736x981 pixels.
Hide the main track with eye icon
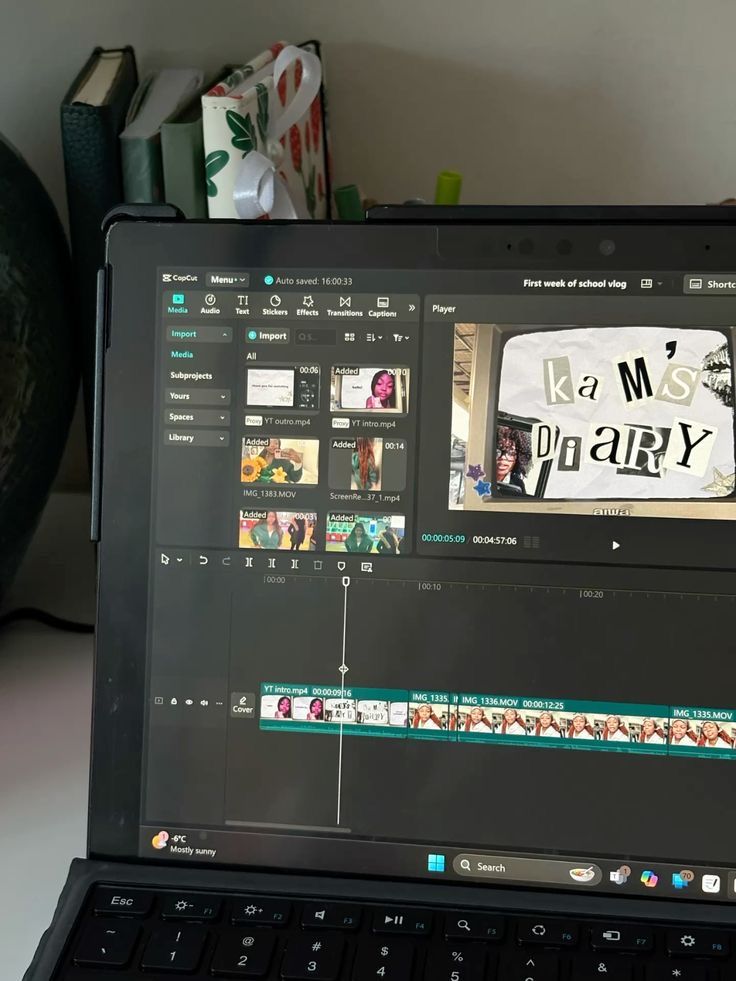(189, 702)
